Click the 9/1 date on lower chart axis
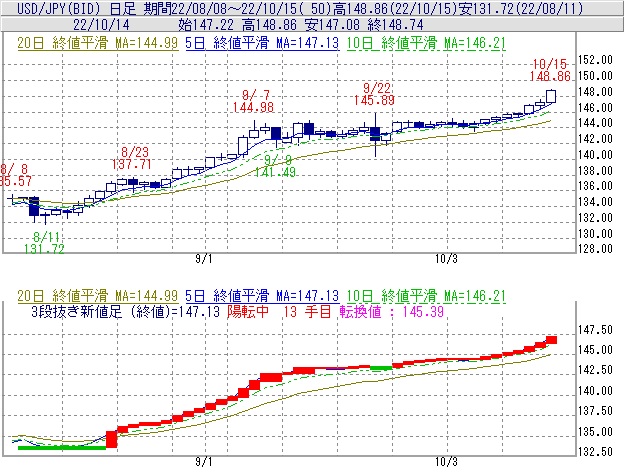 coord(204,462)
